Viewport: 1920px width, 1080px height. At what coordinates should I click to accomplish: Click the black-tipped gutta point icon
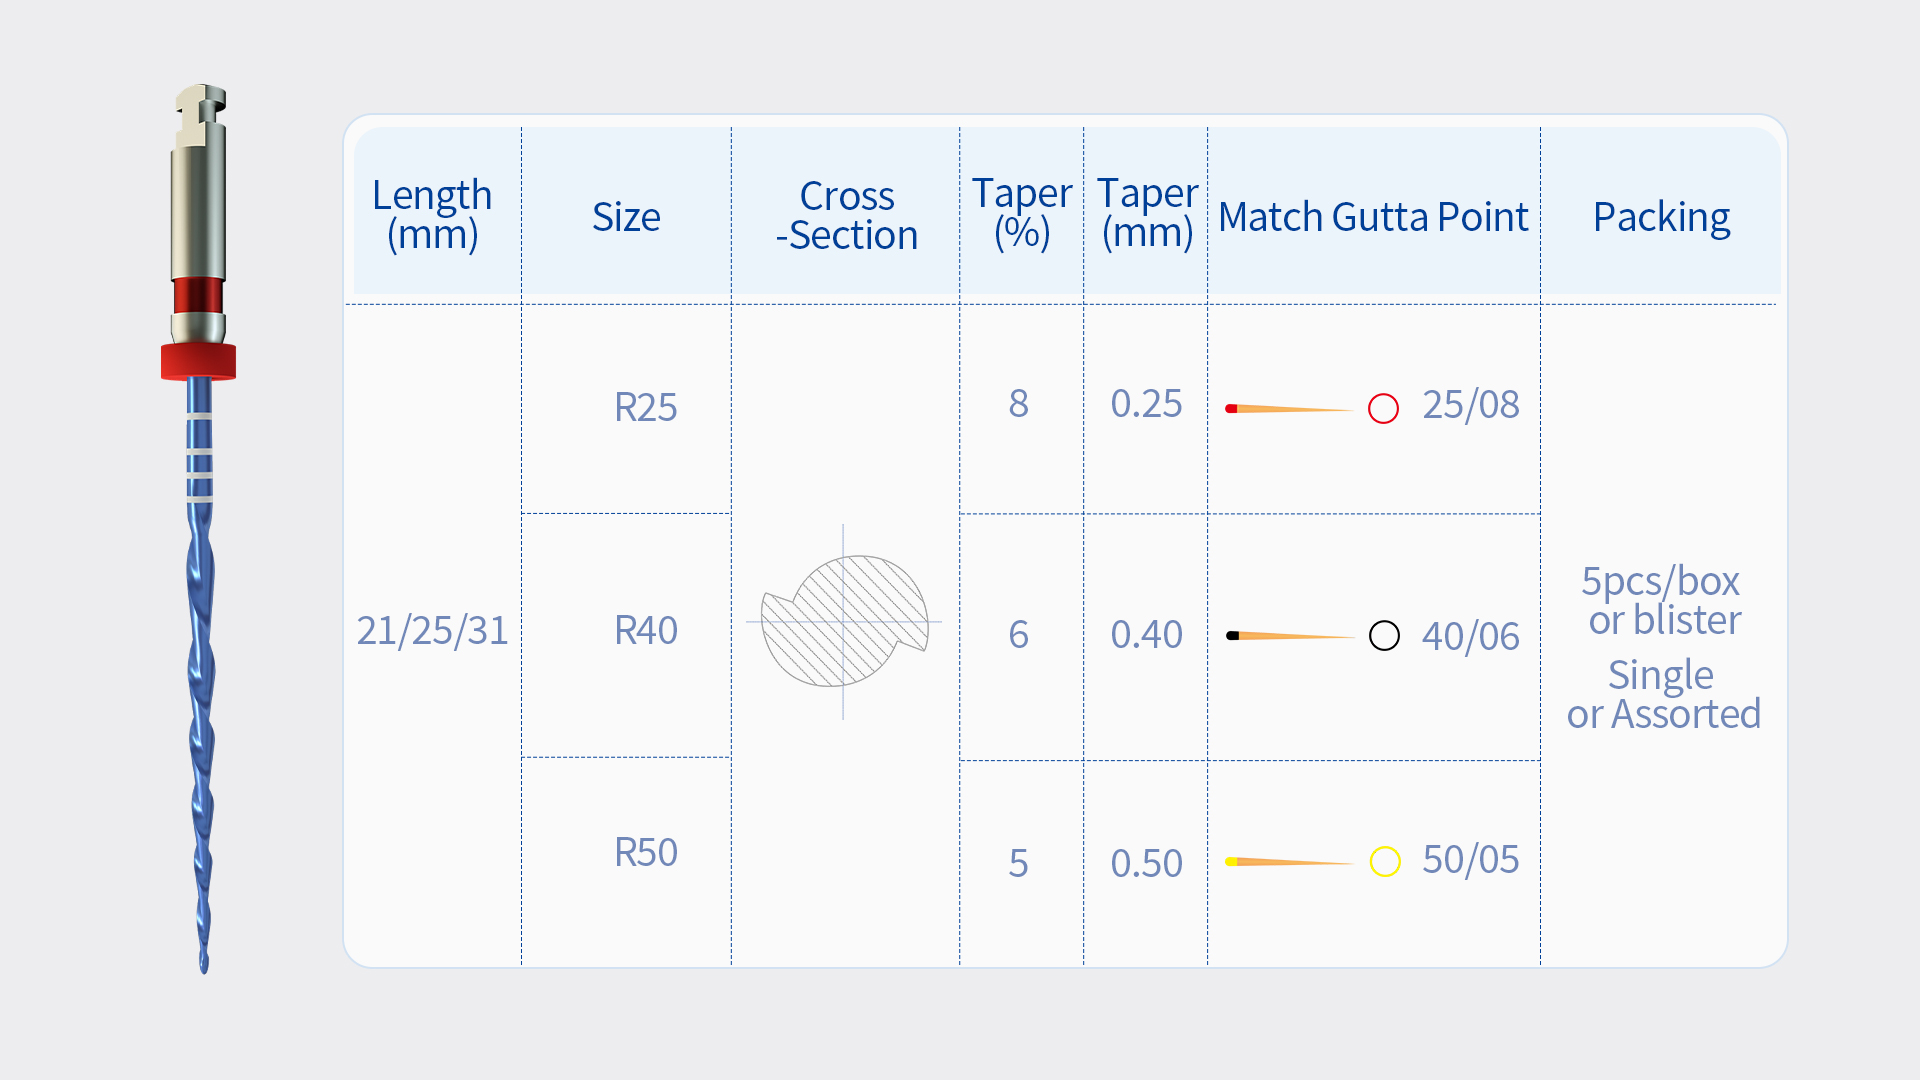pyautogui.click(x=1288, y=635)
